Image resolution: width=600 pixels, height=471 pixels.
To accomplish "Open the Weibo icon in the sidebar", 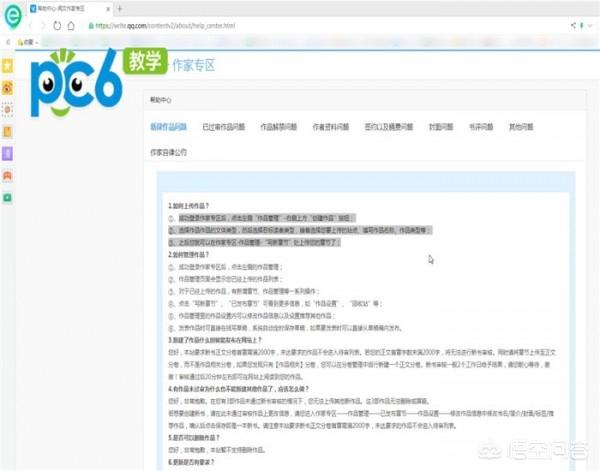I will tap(8, 87).
